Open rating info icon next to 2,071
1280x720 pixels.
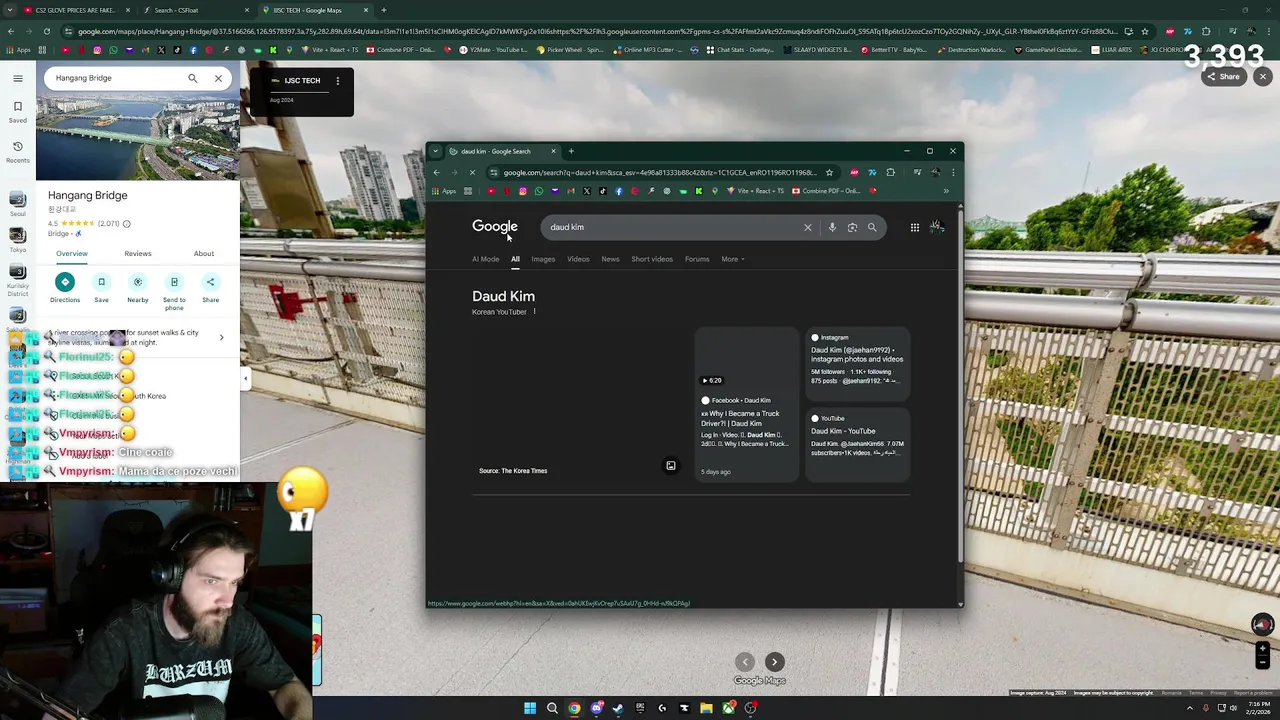point(126,224)
